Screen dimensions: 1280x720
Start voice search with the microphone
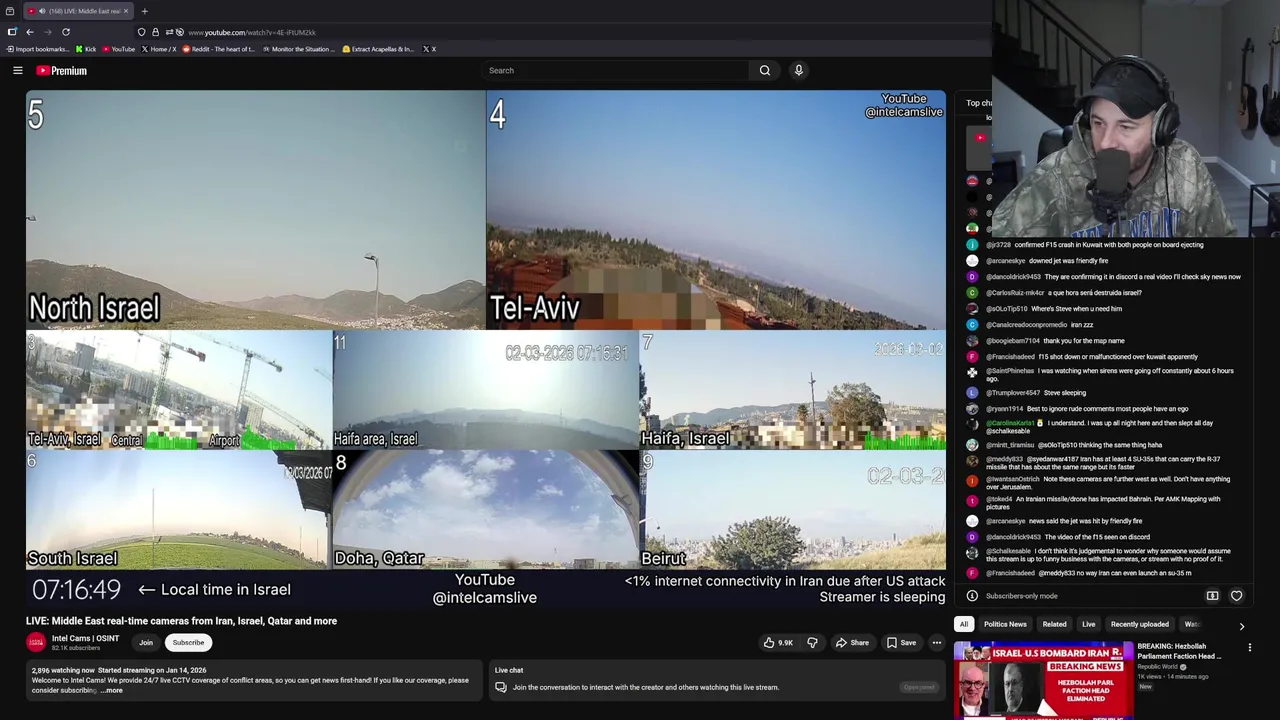[x=798, y=70]
